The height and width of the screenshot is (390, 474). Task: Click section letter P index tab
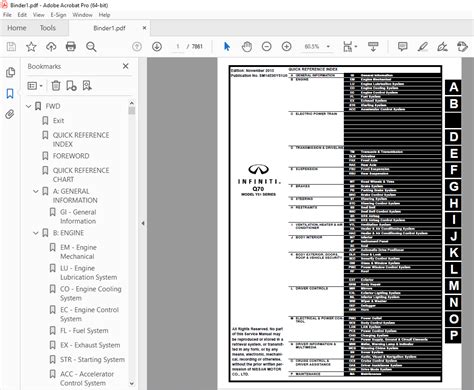click(453, 335)
